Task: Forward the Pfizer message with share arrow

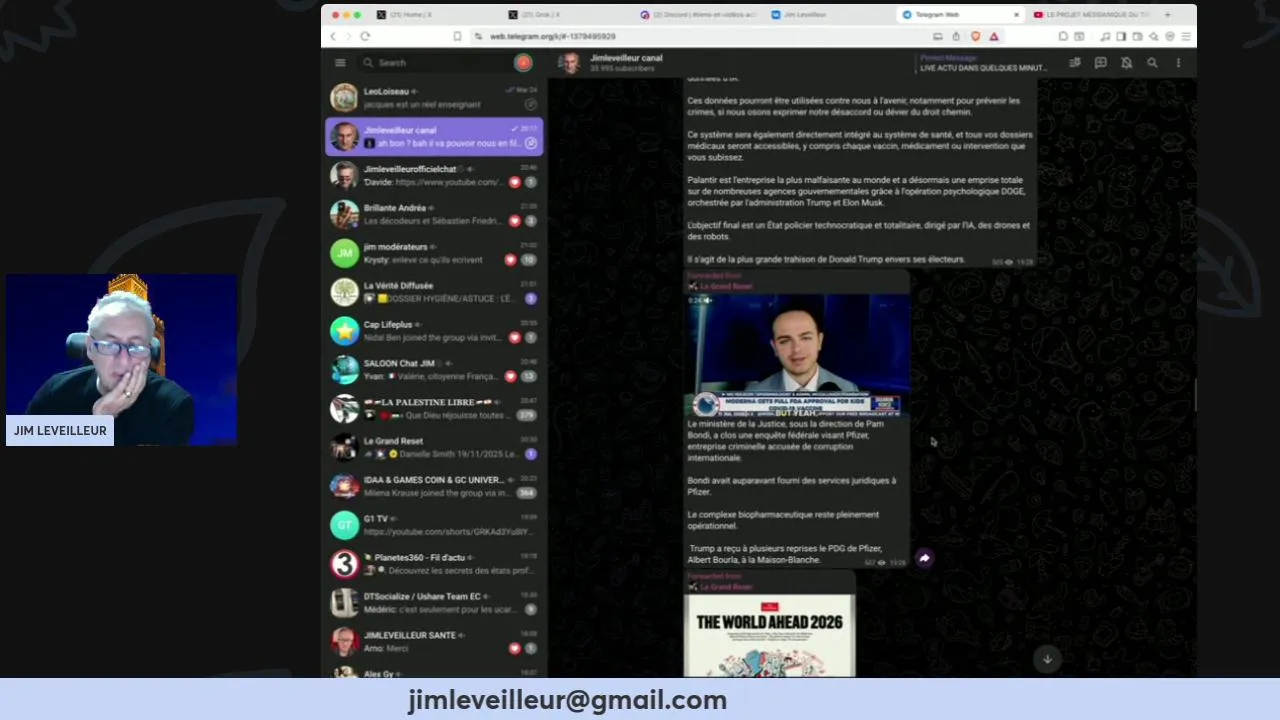Action: point(924,559)
